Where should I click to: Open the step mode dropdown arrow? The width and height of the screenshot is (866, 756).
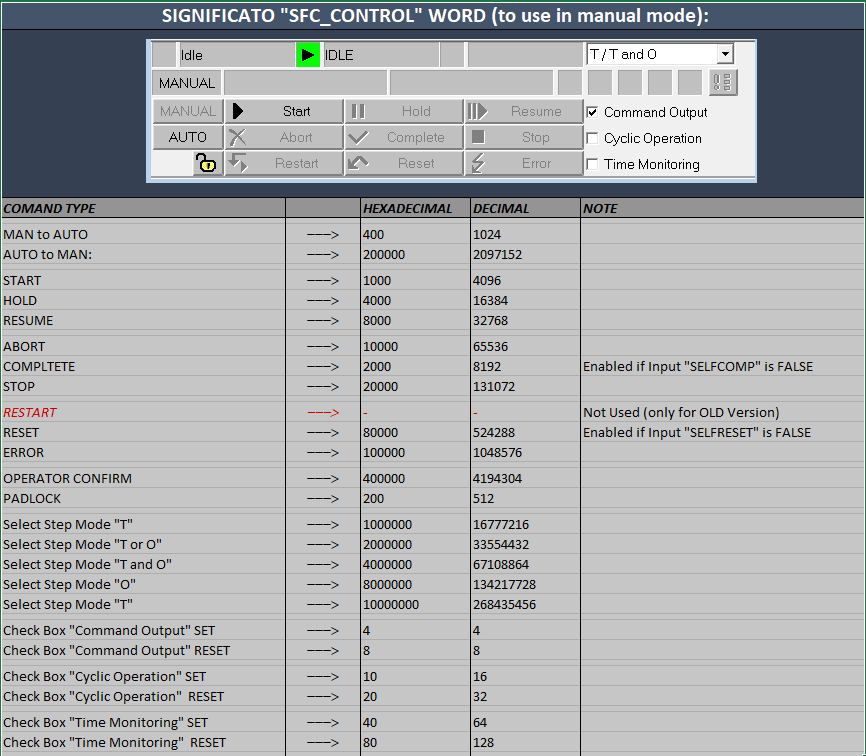click(725, 55)
